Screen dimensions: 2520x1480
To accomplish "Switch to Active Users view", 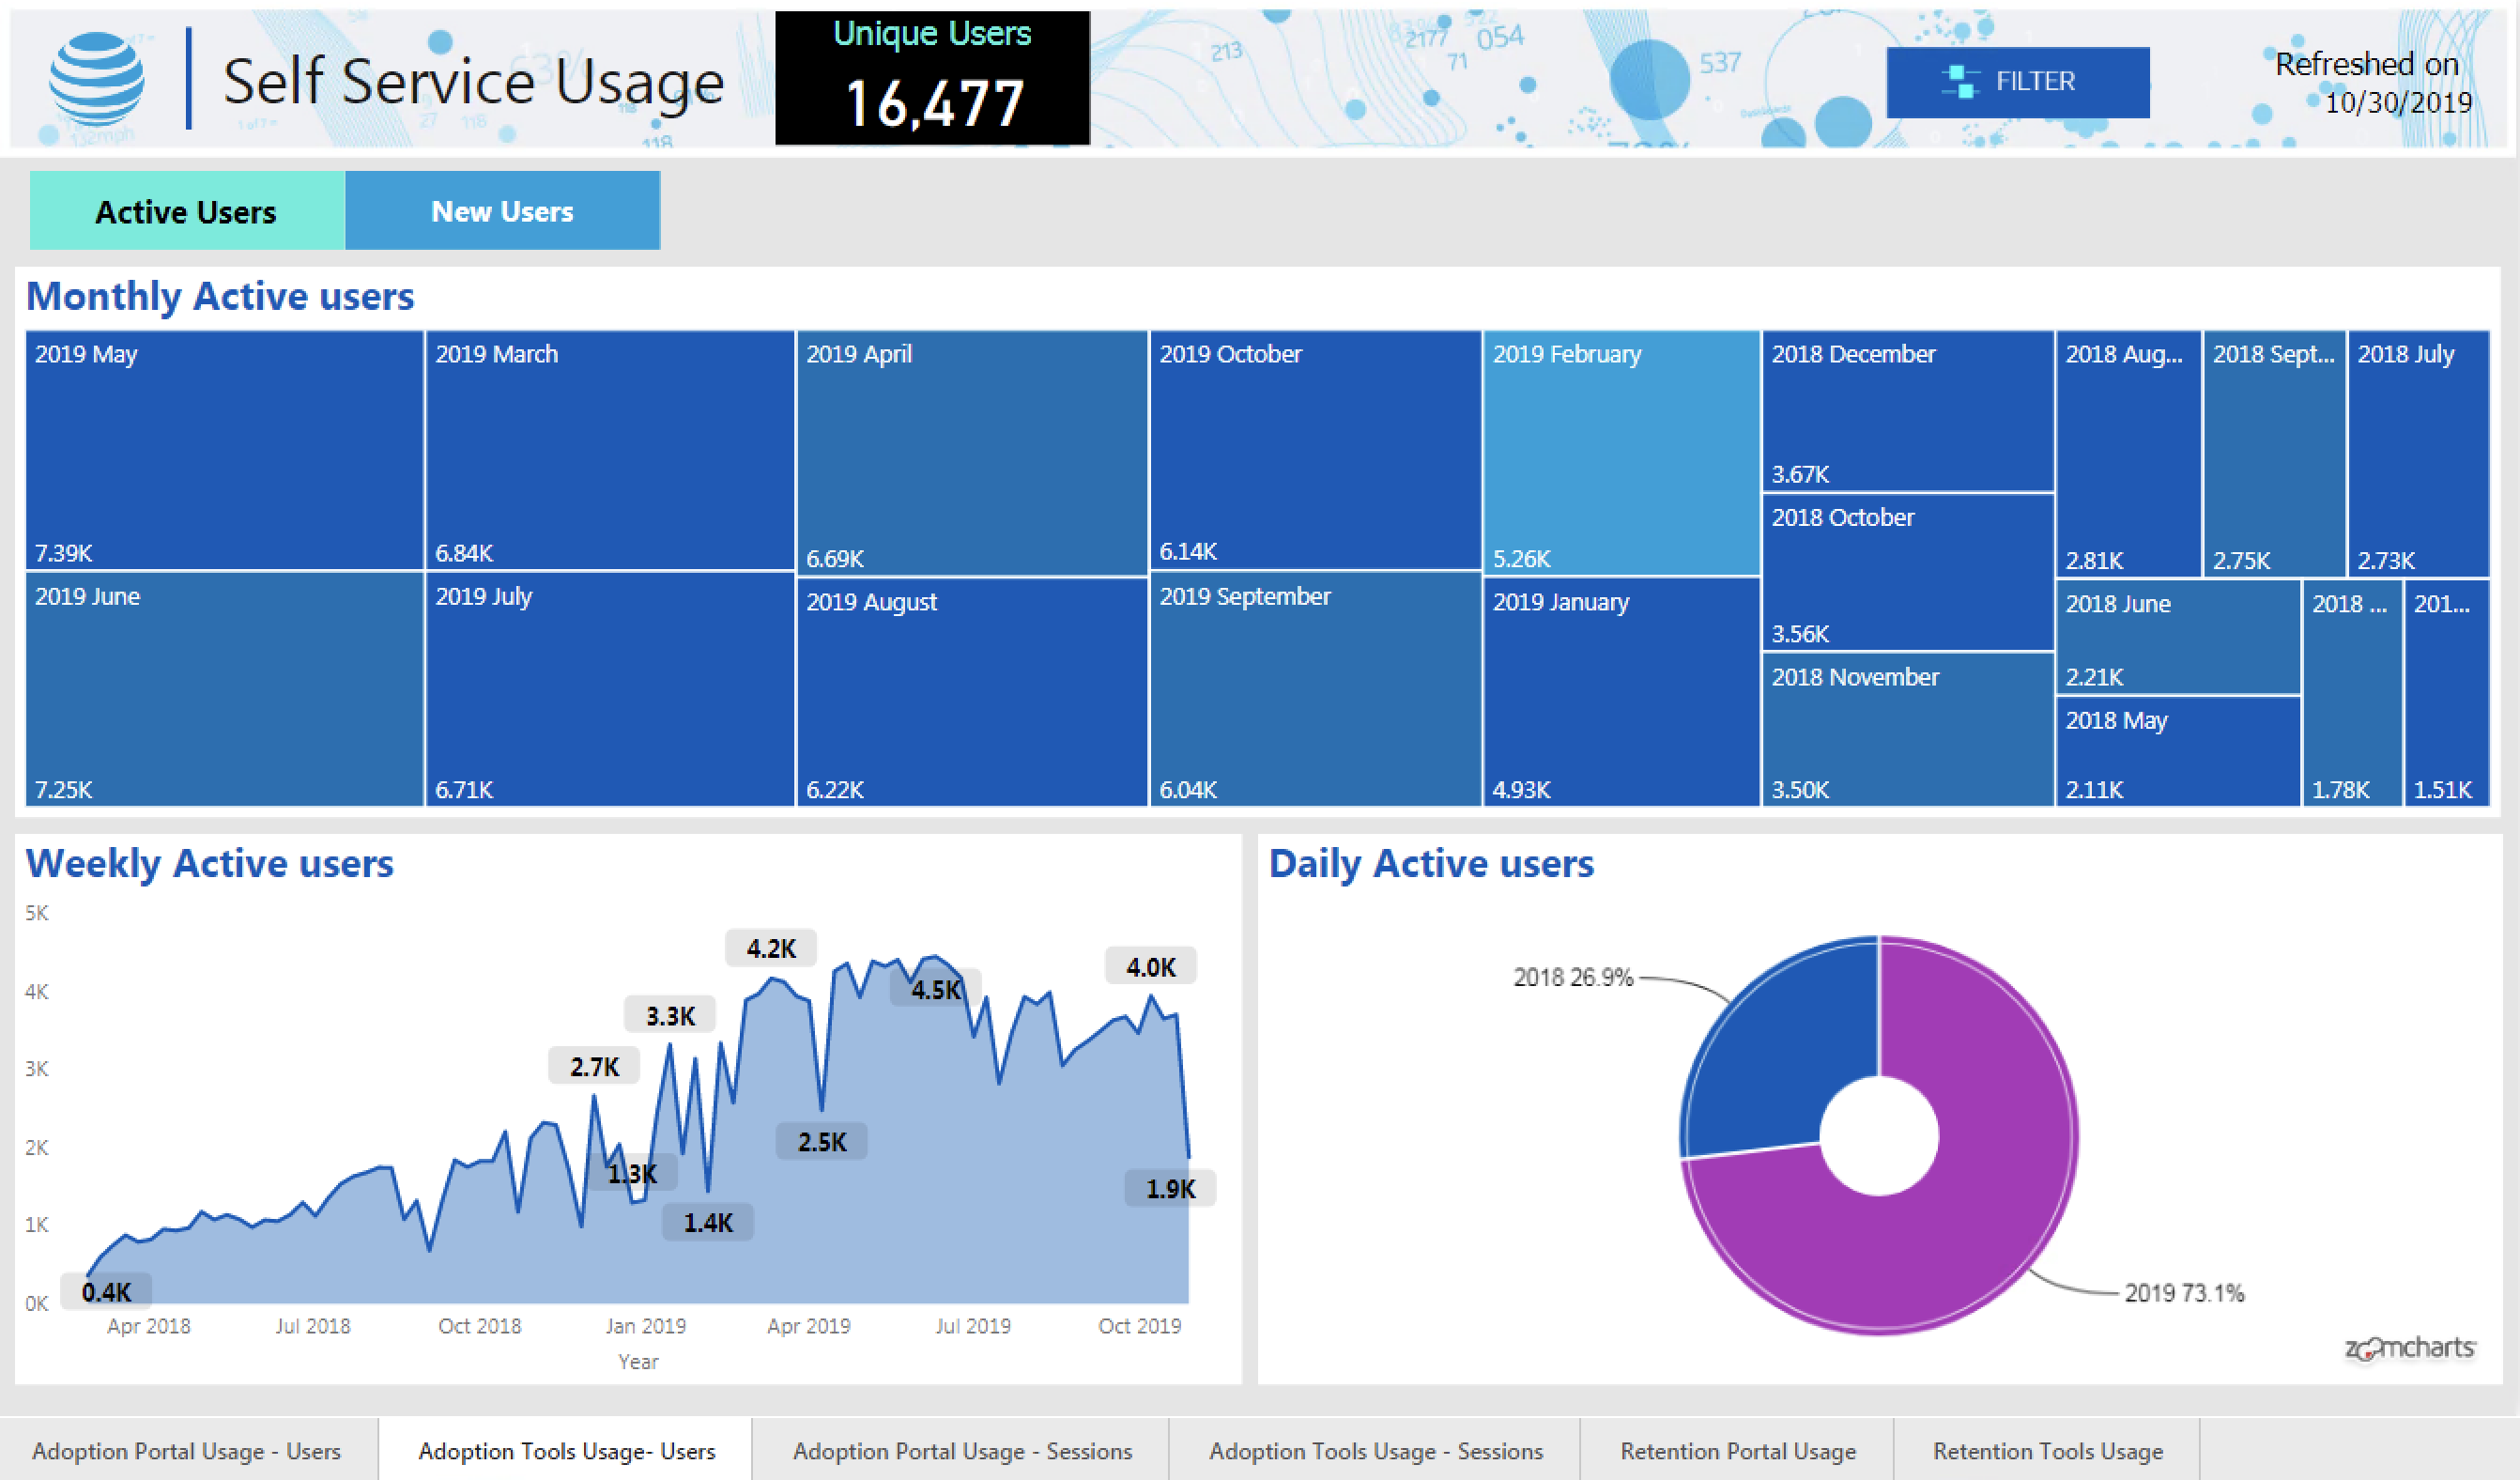I will [x=187, y=211].
